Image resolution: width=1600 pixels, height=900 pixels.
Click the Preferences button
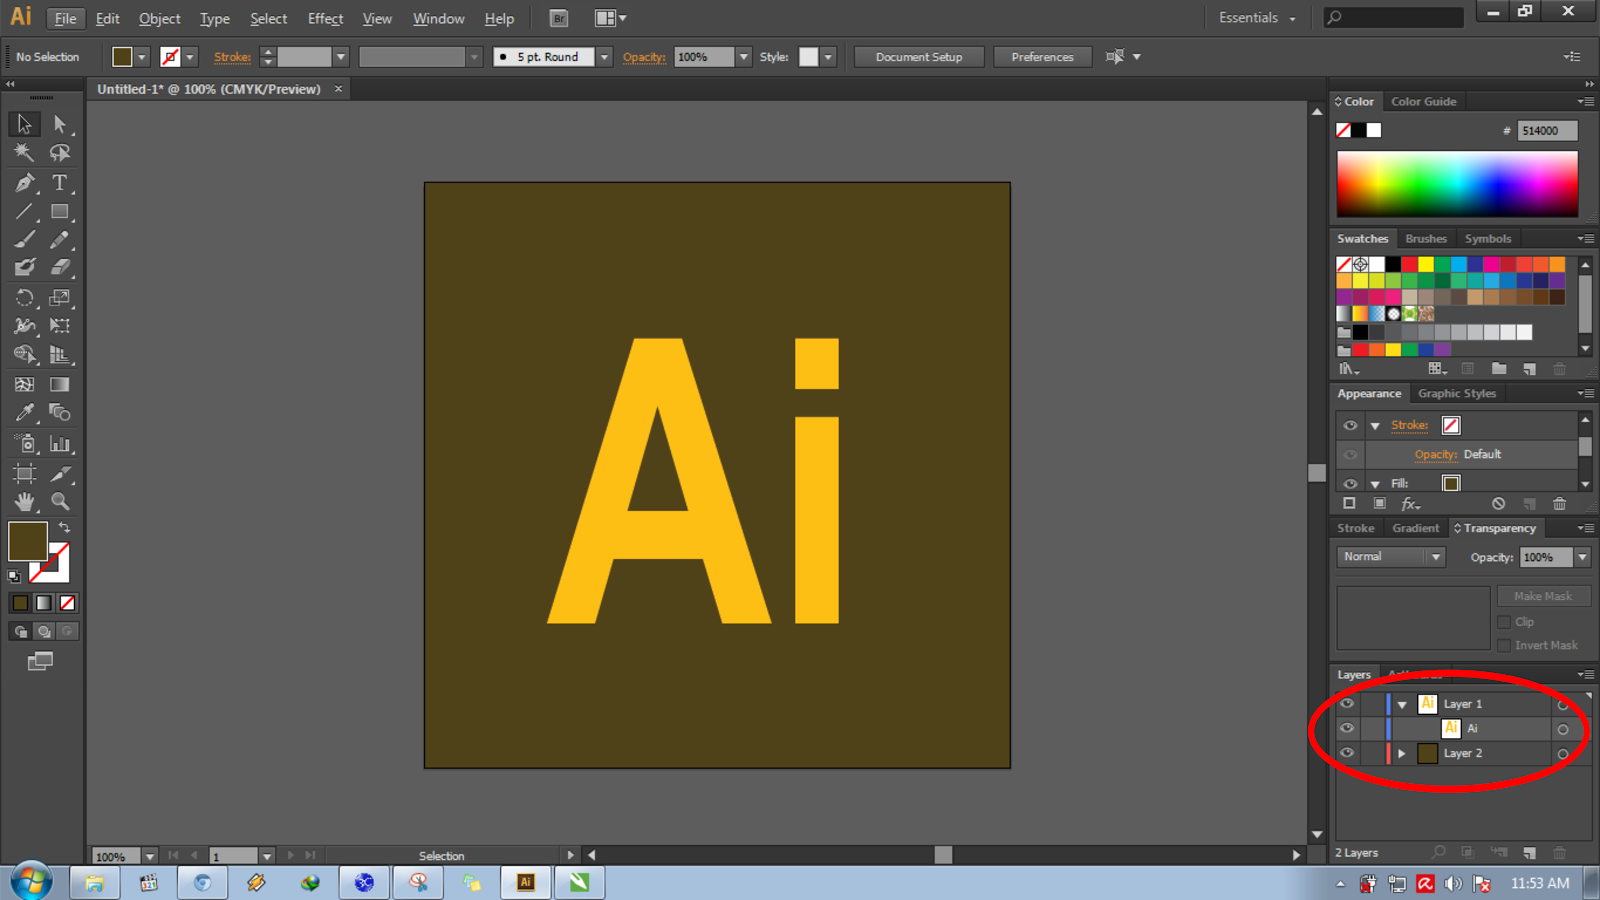pyautogui.click(x=1042, y=56)
